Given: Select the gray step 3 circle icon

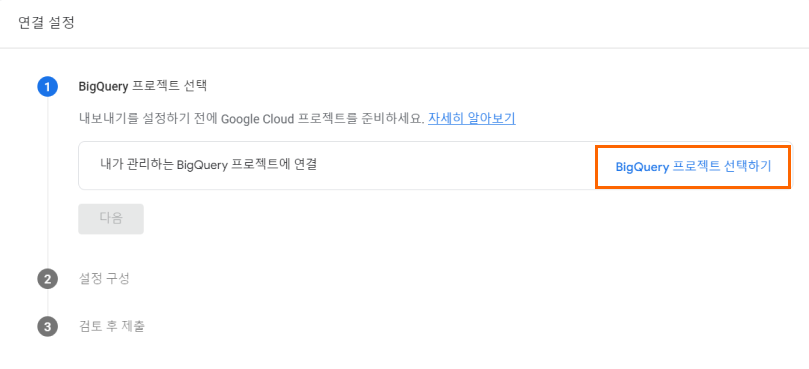Looking at the screenshot, I should coord(47,327).
